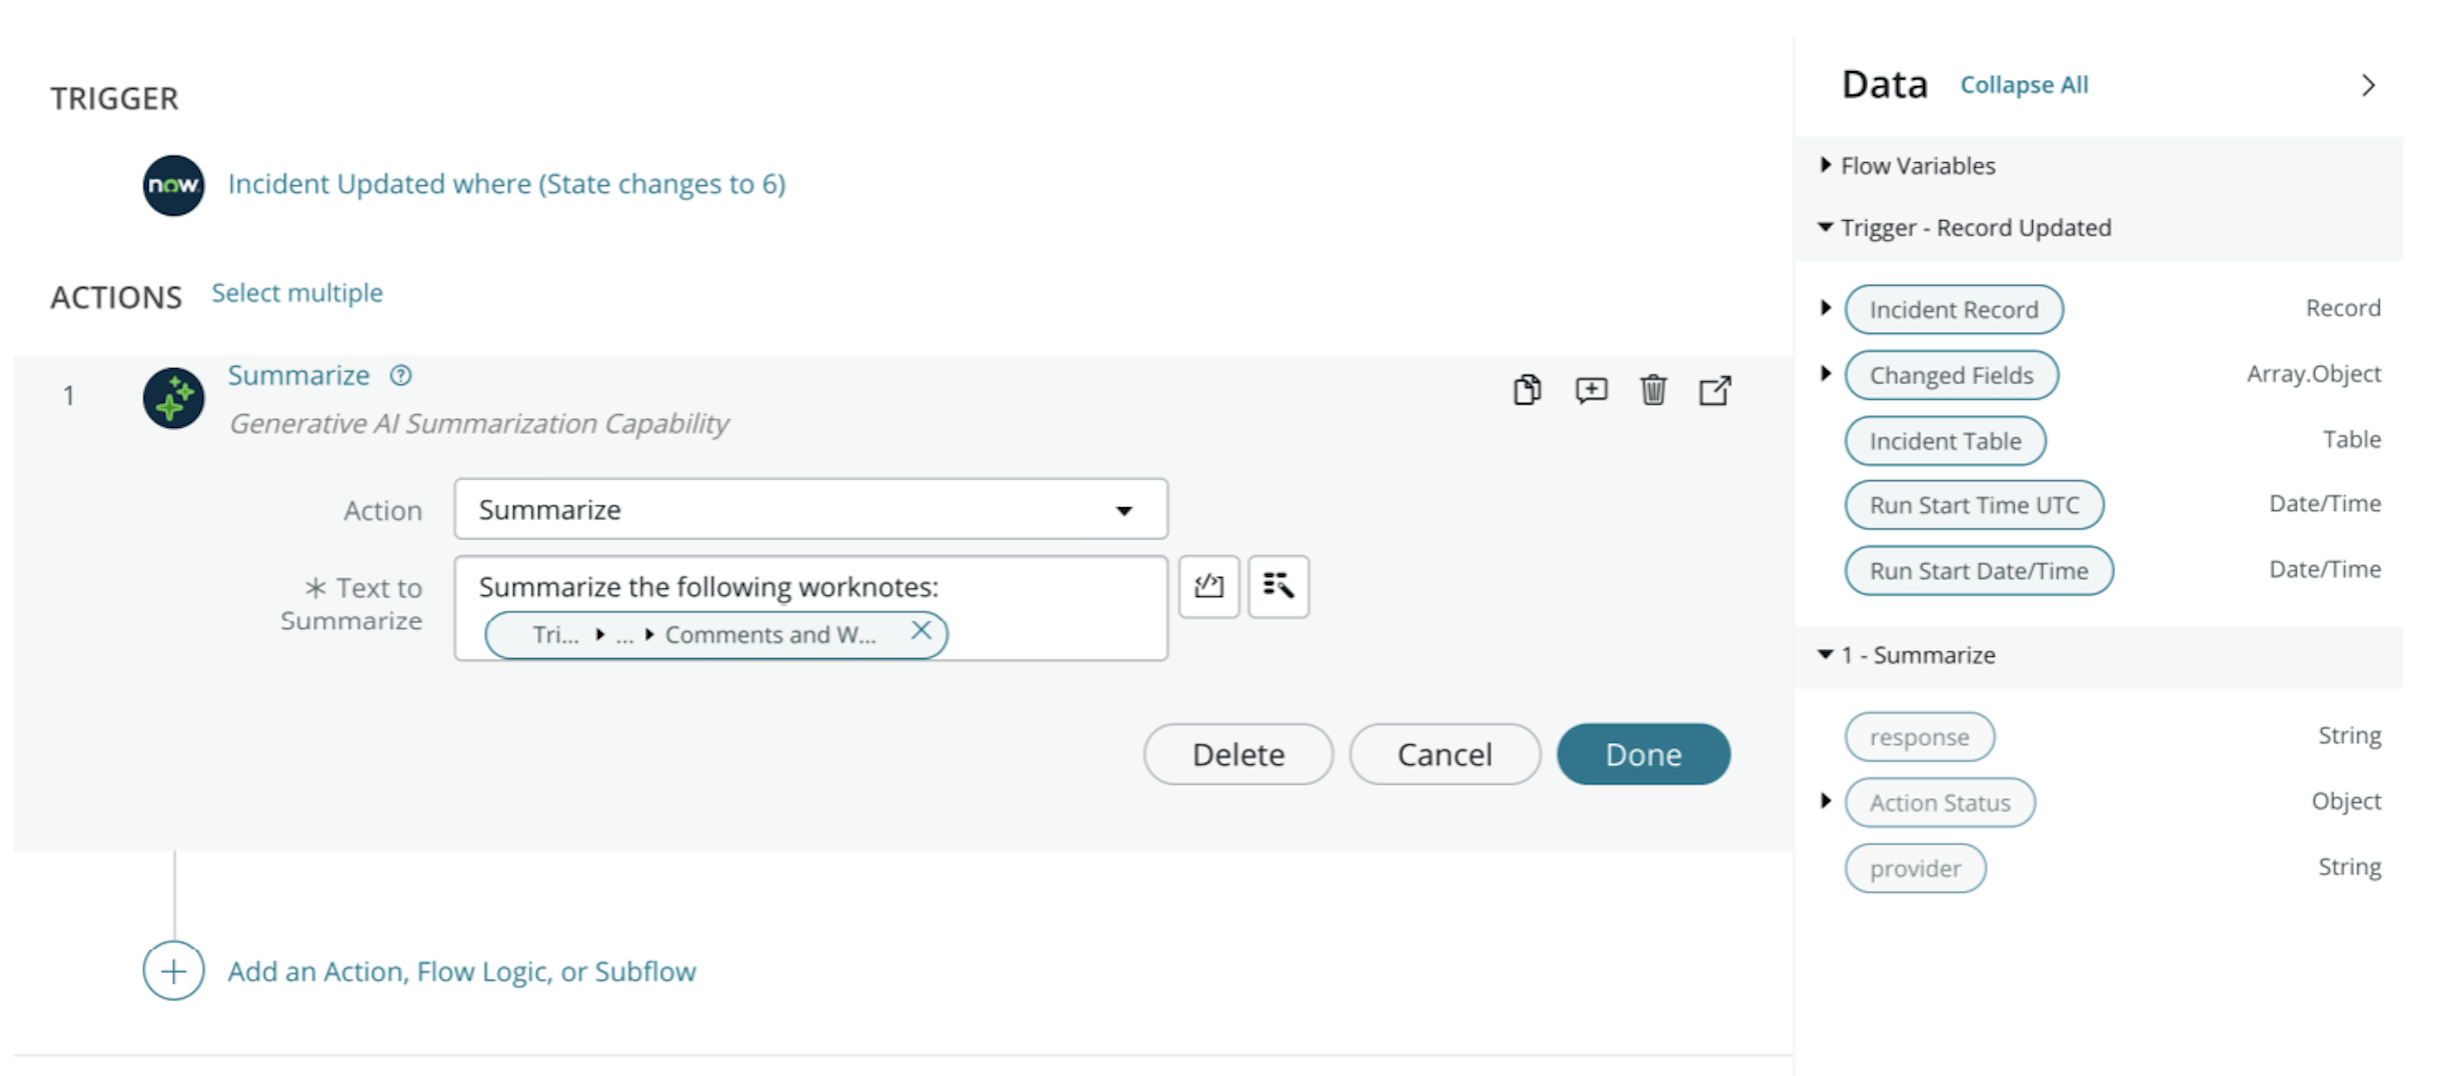Toggle the script editor for Text to Summarize
This screenshot has height=1076, width=2450.
click(1208, 586)
